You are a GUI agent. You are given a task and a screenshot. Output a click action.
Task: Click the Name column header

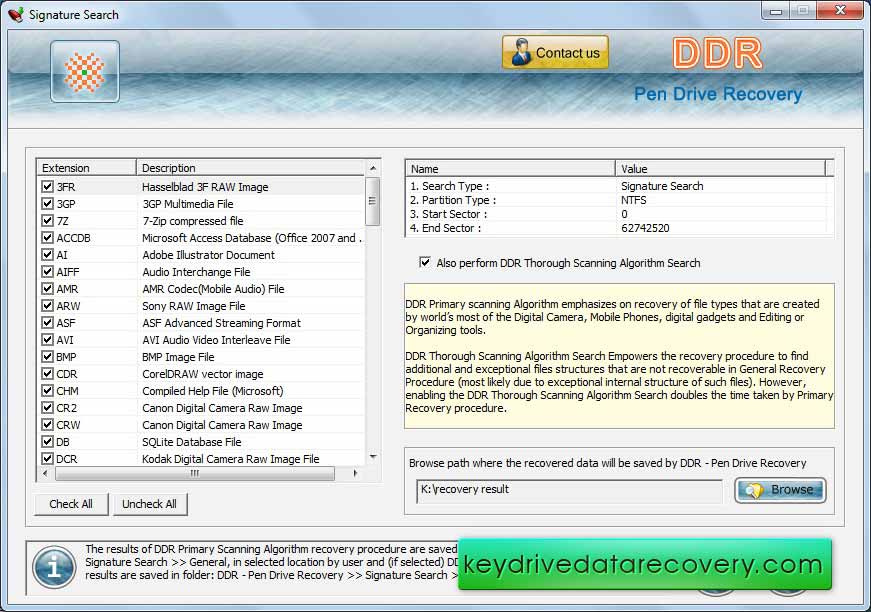click(x=510, y=169)
